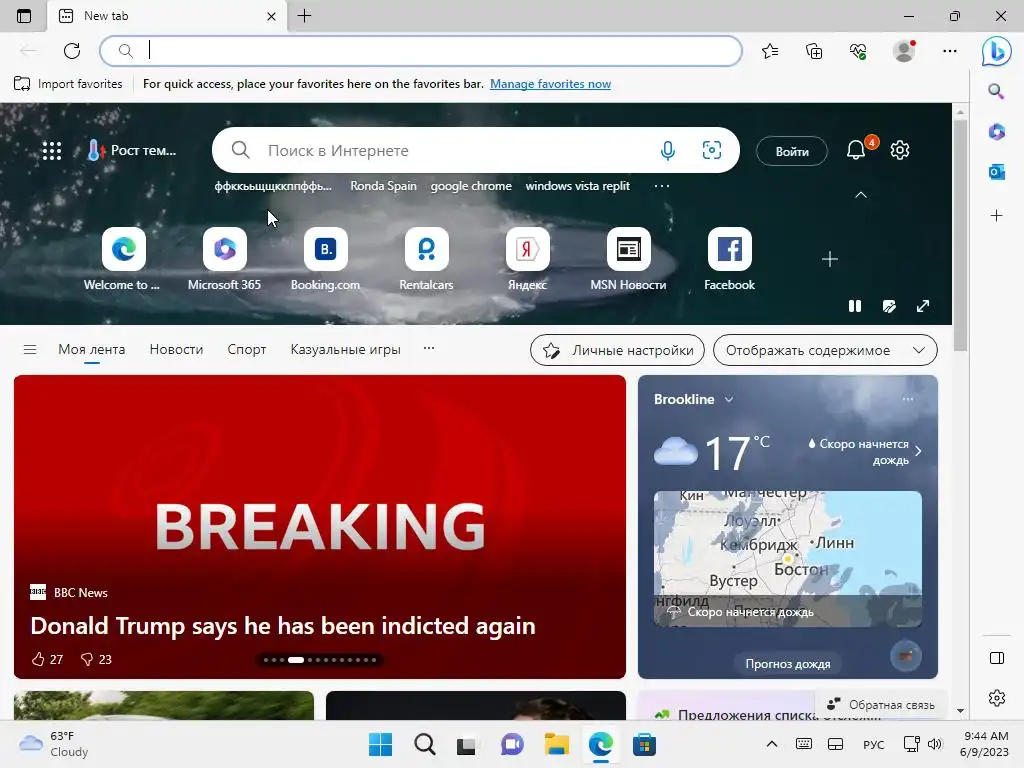Open the rain forecast arrow
The height and width of the screenshot is (768, 1024).
(x=918, y=451)
